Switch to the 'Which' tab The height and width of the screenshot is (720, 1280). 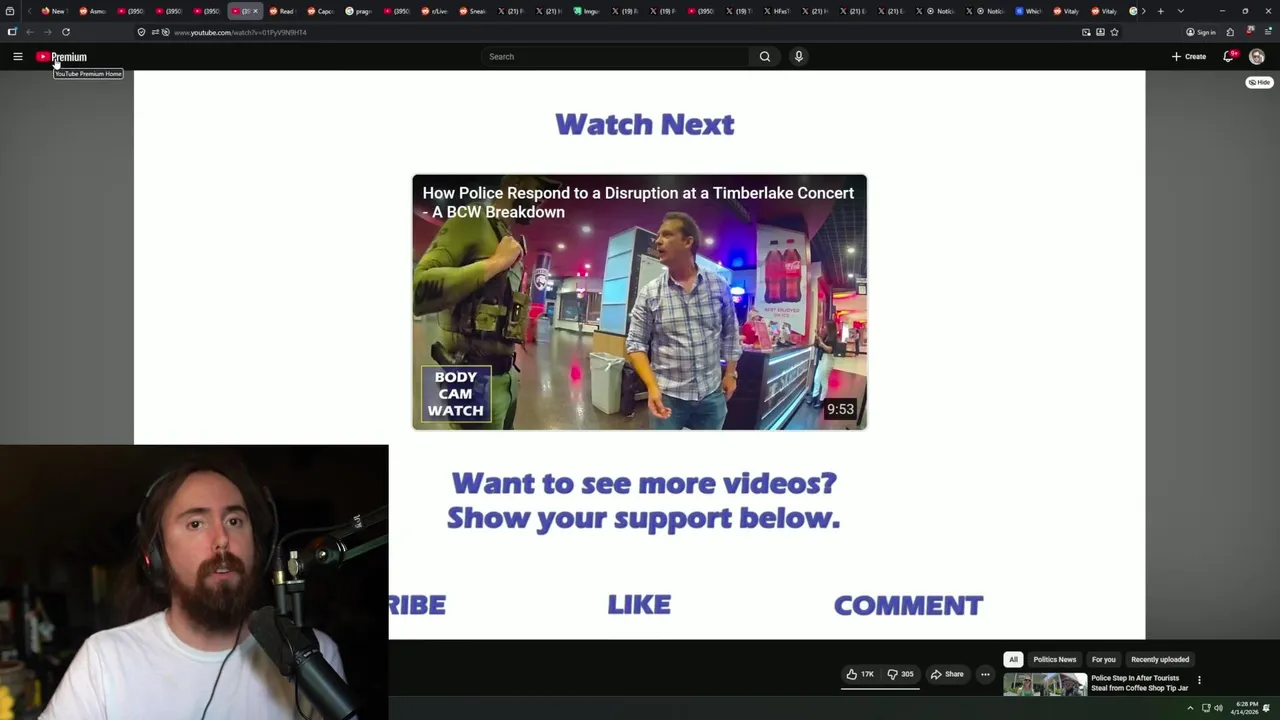1029,11
